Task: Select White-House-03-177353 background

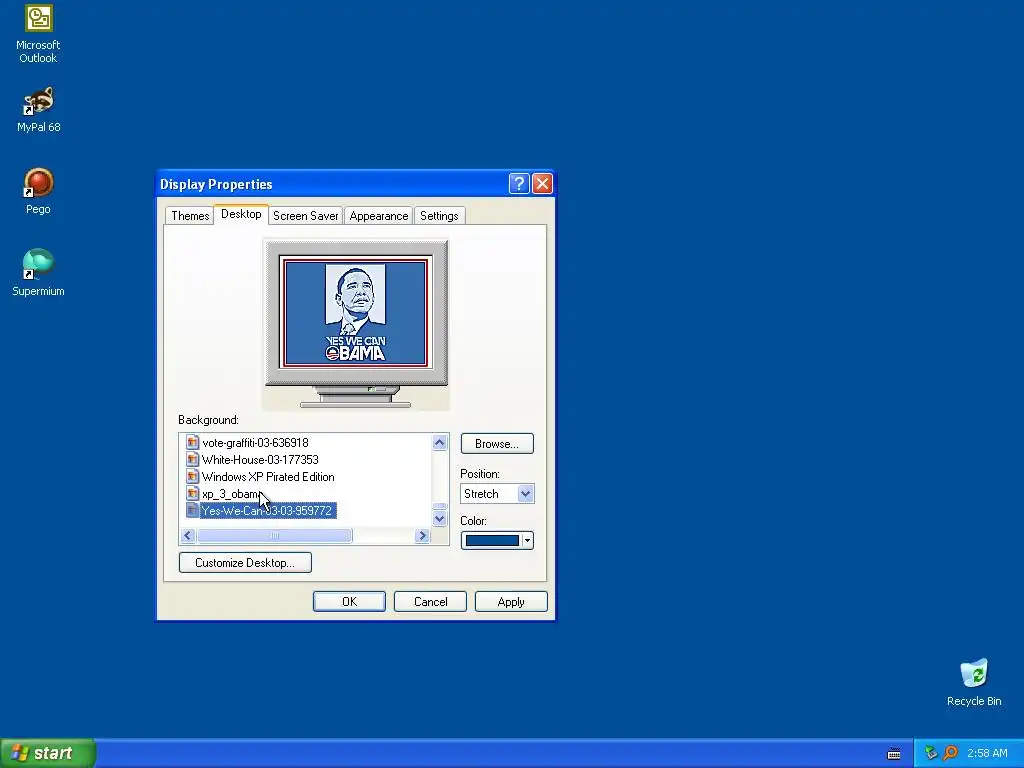Action: point(260,459)
